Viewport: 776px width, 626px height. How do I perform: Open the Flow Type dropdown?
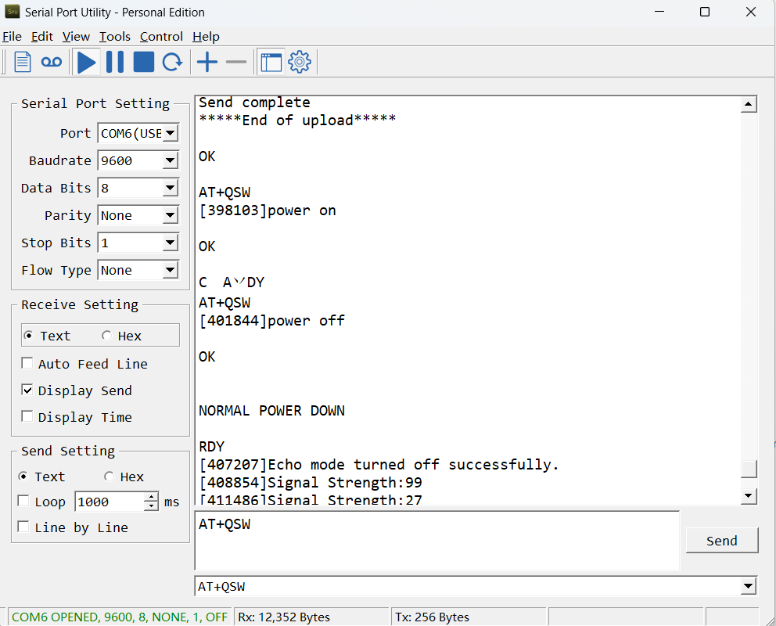click(x=170, y=270)
